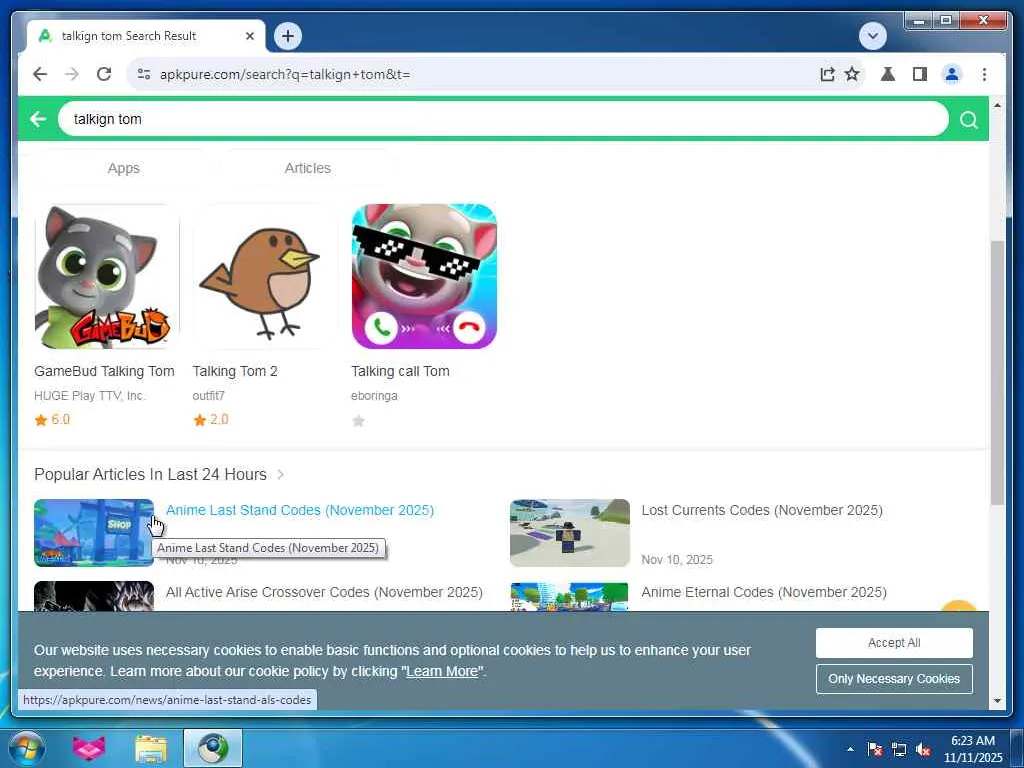Switch to the Articles tab

point(308,168)
